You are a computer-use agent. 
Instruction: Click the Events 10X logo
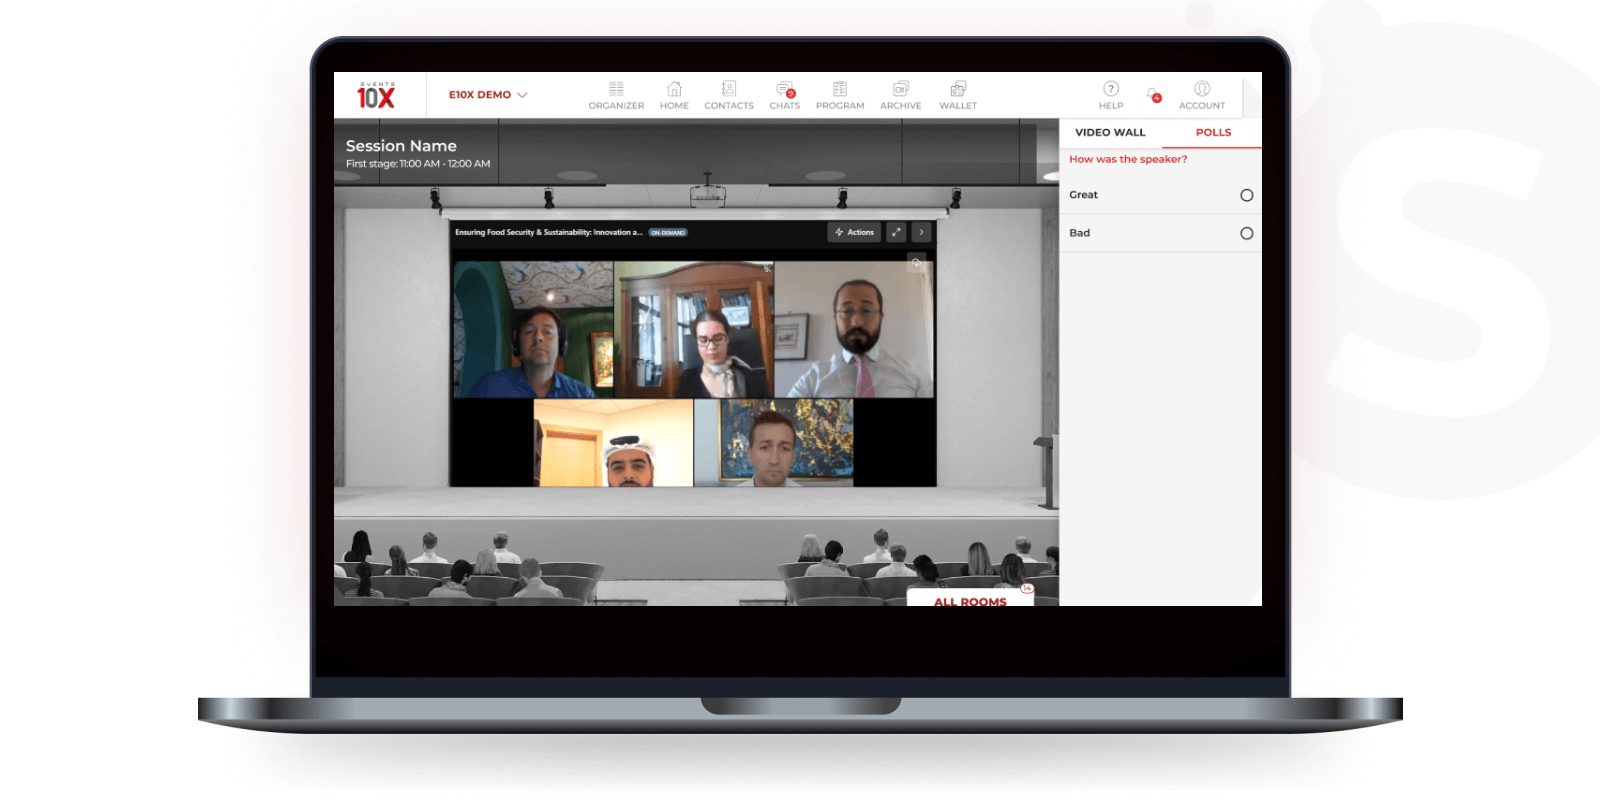[x=377, y=96]
